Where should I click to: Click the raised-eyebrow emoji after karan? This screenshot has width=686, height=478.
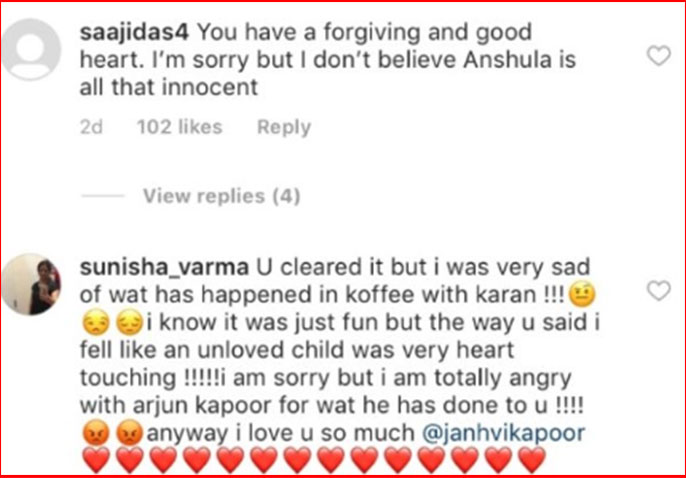click(x=582, y=295)
